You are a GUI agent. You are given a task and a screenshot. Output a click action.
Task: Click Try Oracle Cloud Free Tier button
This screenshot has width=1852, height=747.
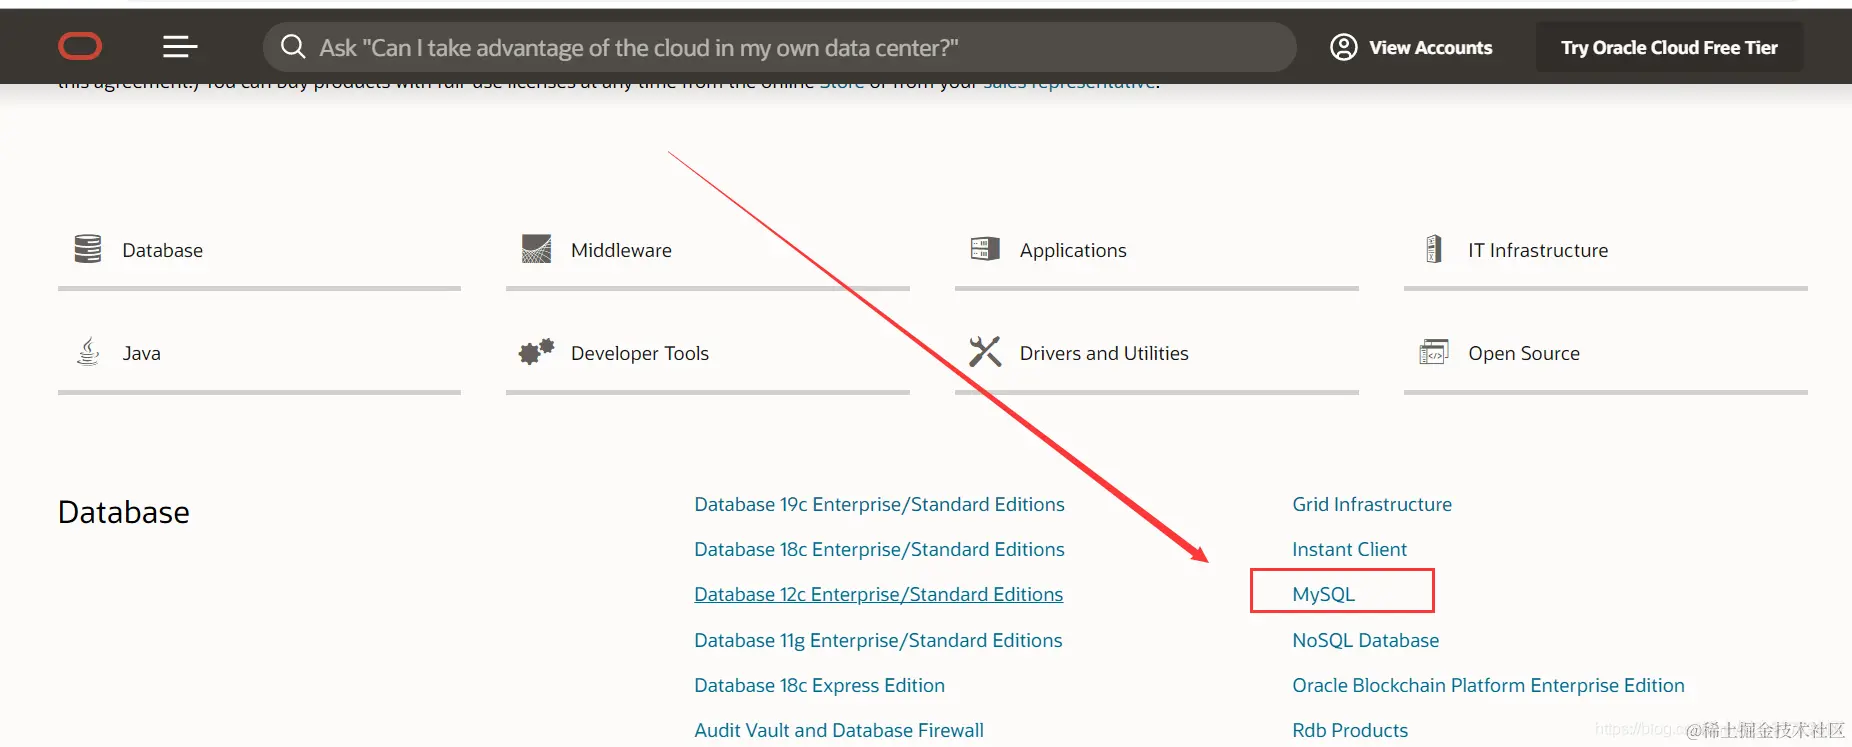click(x=1669, y=48)
